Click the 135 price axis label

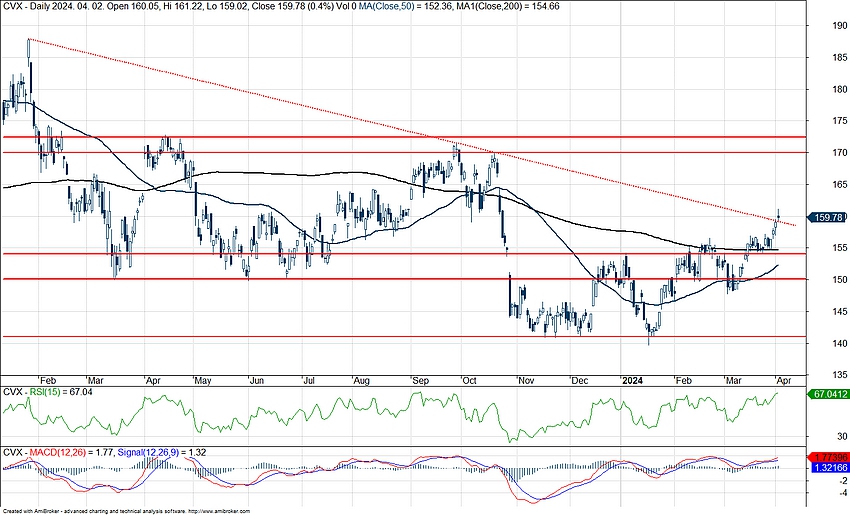(x=840, y=375)
